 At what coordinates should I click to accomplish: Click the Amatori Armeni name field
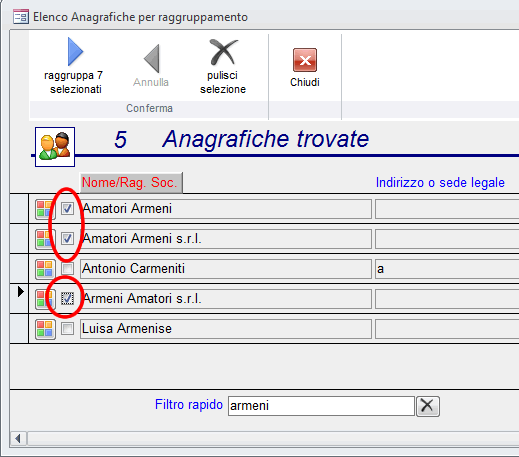point(226,209)
